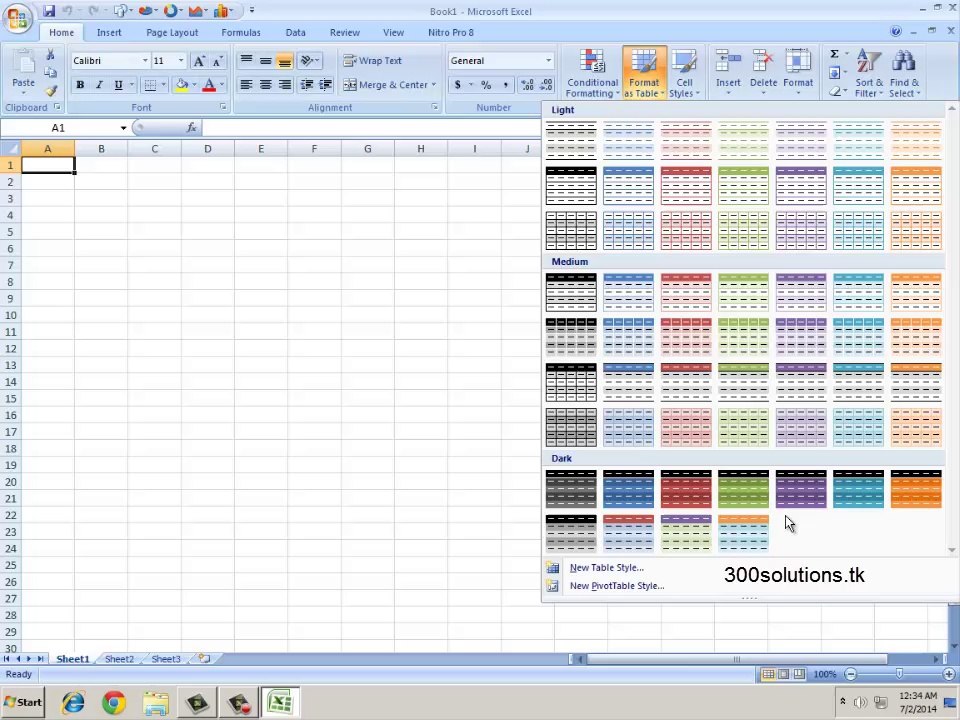This screenshot has height=720, width=960.
Task: Click the Select All corner of the sheet
Action: [10, 148]
